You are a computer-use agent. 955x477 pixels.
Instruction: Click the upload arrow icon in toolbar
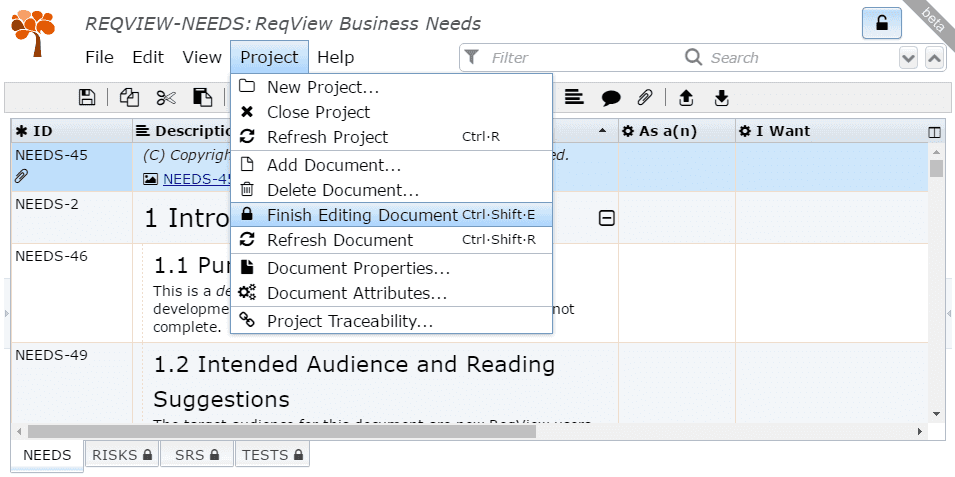click(x=686, y=97)
